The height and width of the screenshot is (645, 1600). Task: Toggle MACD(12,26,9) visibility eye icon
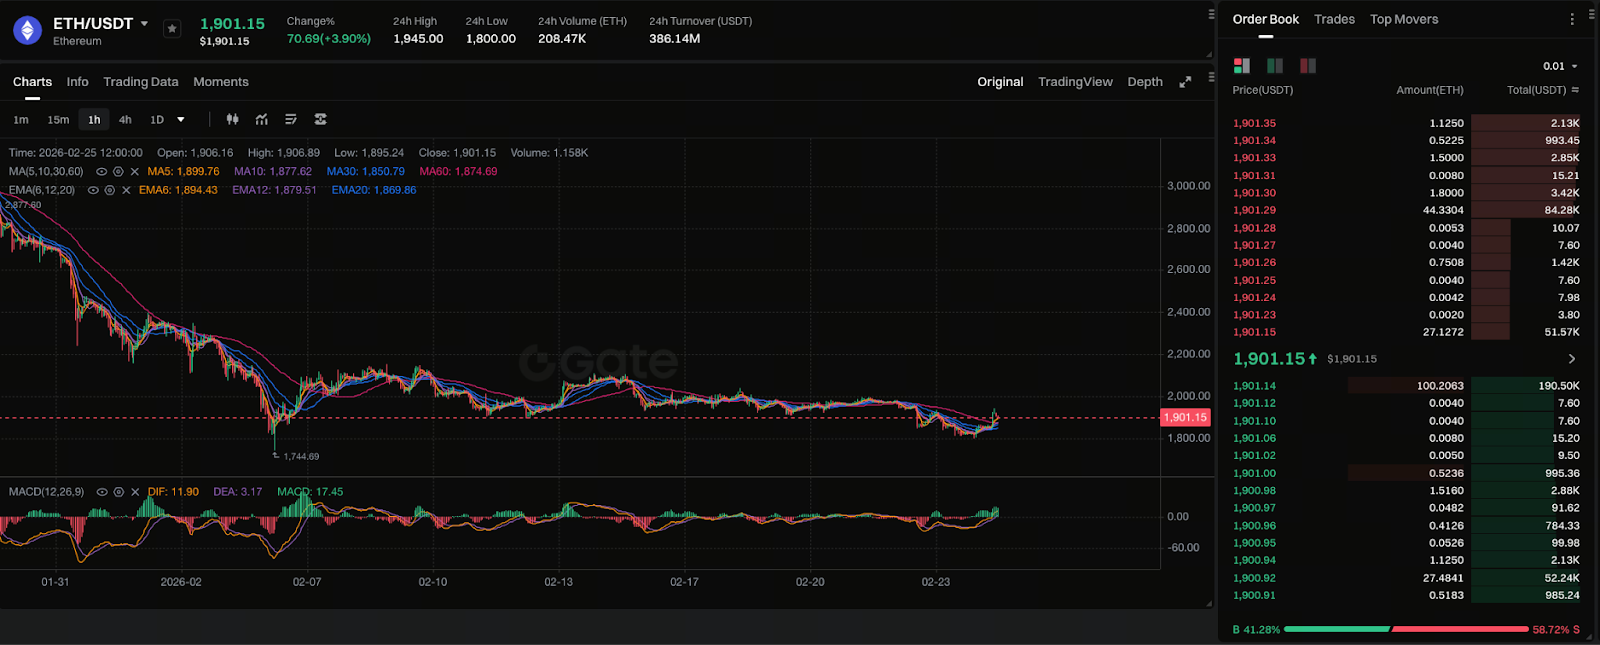point(101,492)
